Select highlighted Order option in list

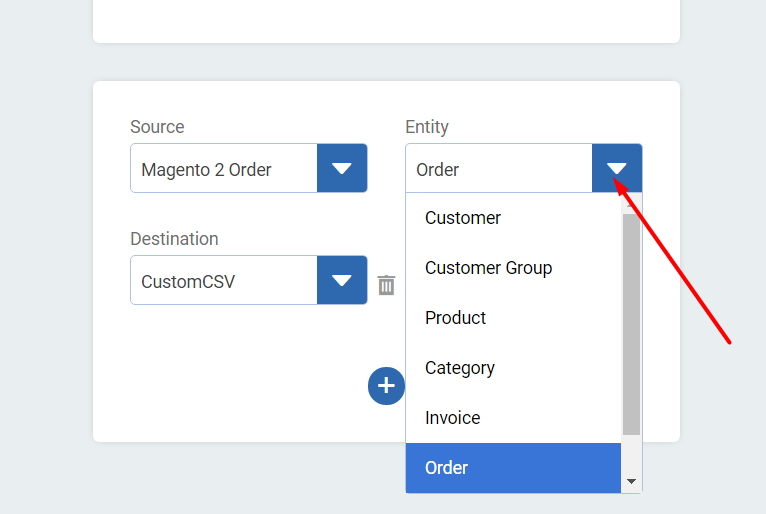513,468
